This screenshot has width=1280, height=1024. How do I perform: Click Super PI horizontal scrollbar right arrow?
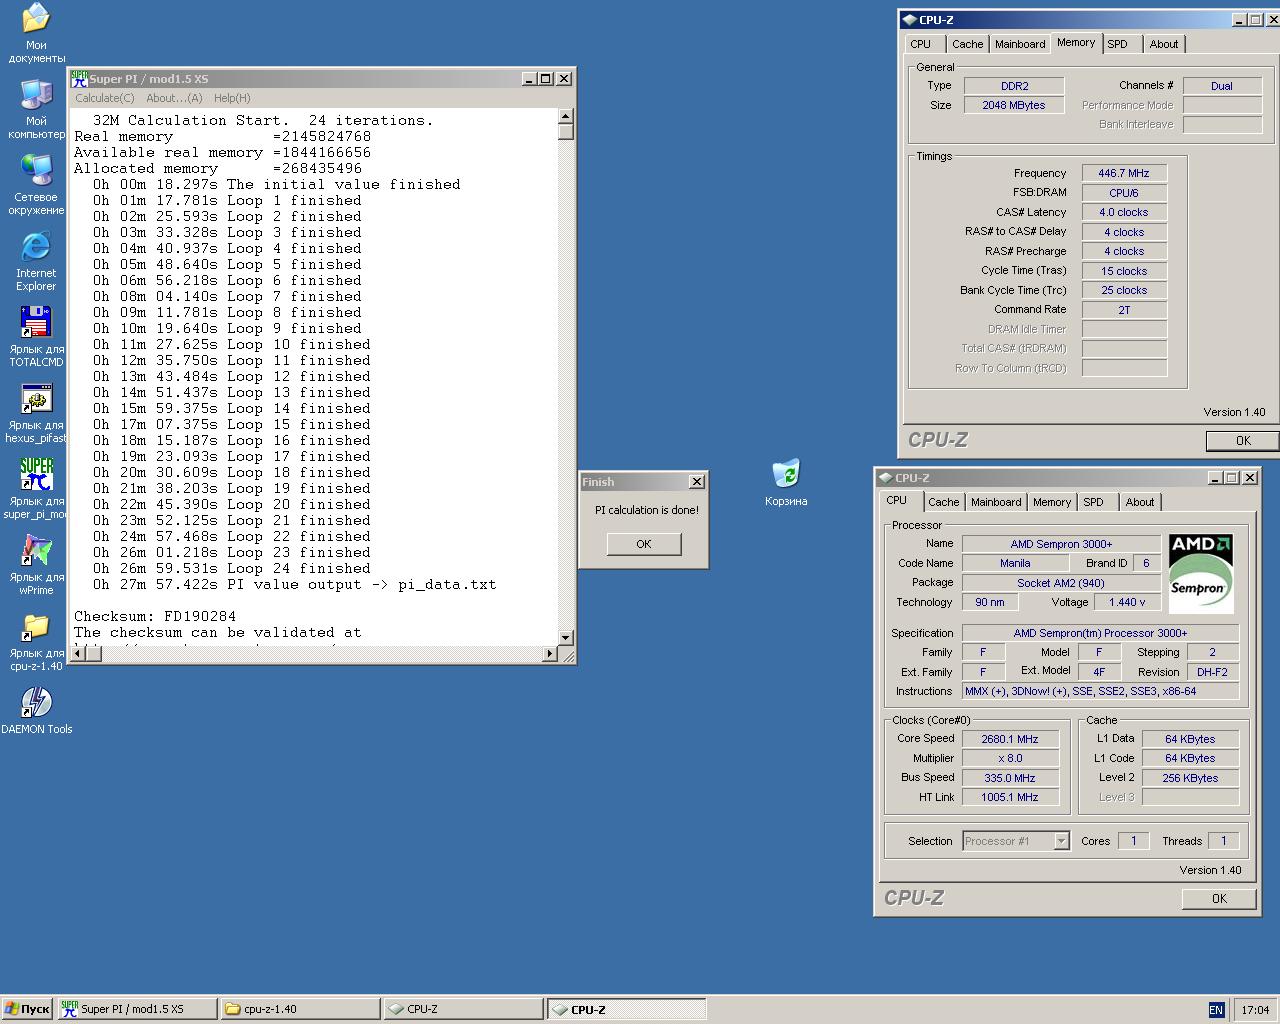(549, 653)
